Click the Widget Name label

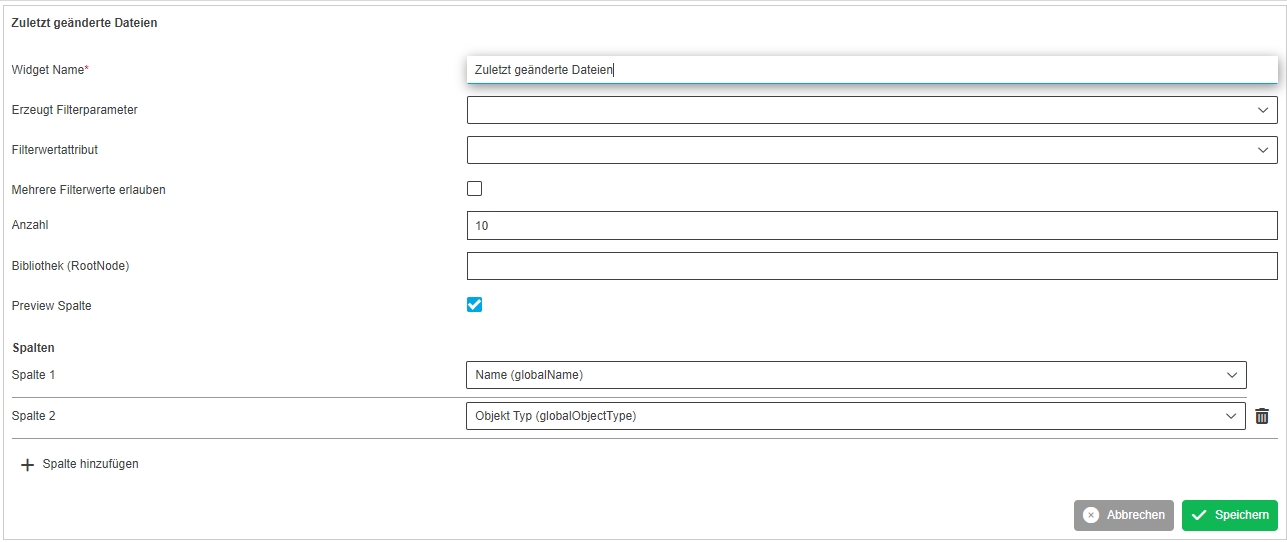click(49, 70)
